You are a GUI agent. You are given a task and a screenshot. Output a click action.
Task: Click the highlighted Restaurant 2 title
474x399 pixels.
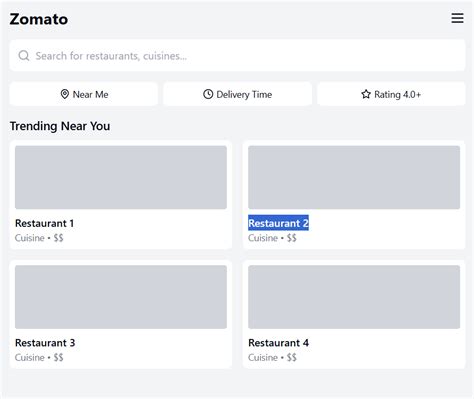pos(278,223)
